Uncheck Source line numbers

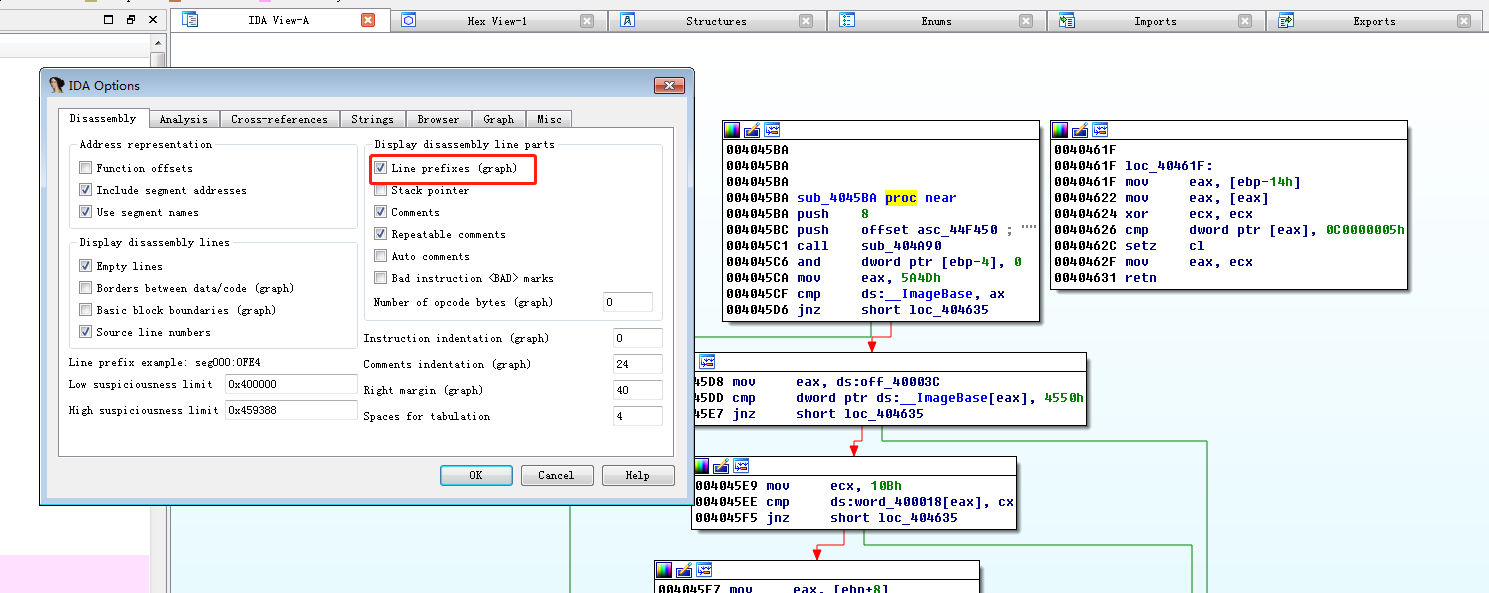coord(85,332)
